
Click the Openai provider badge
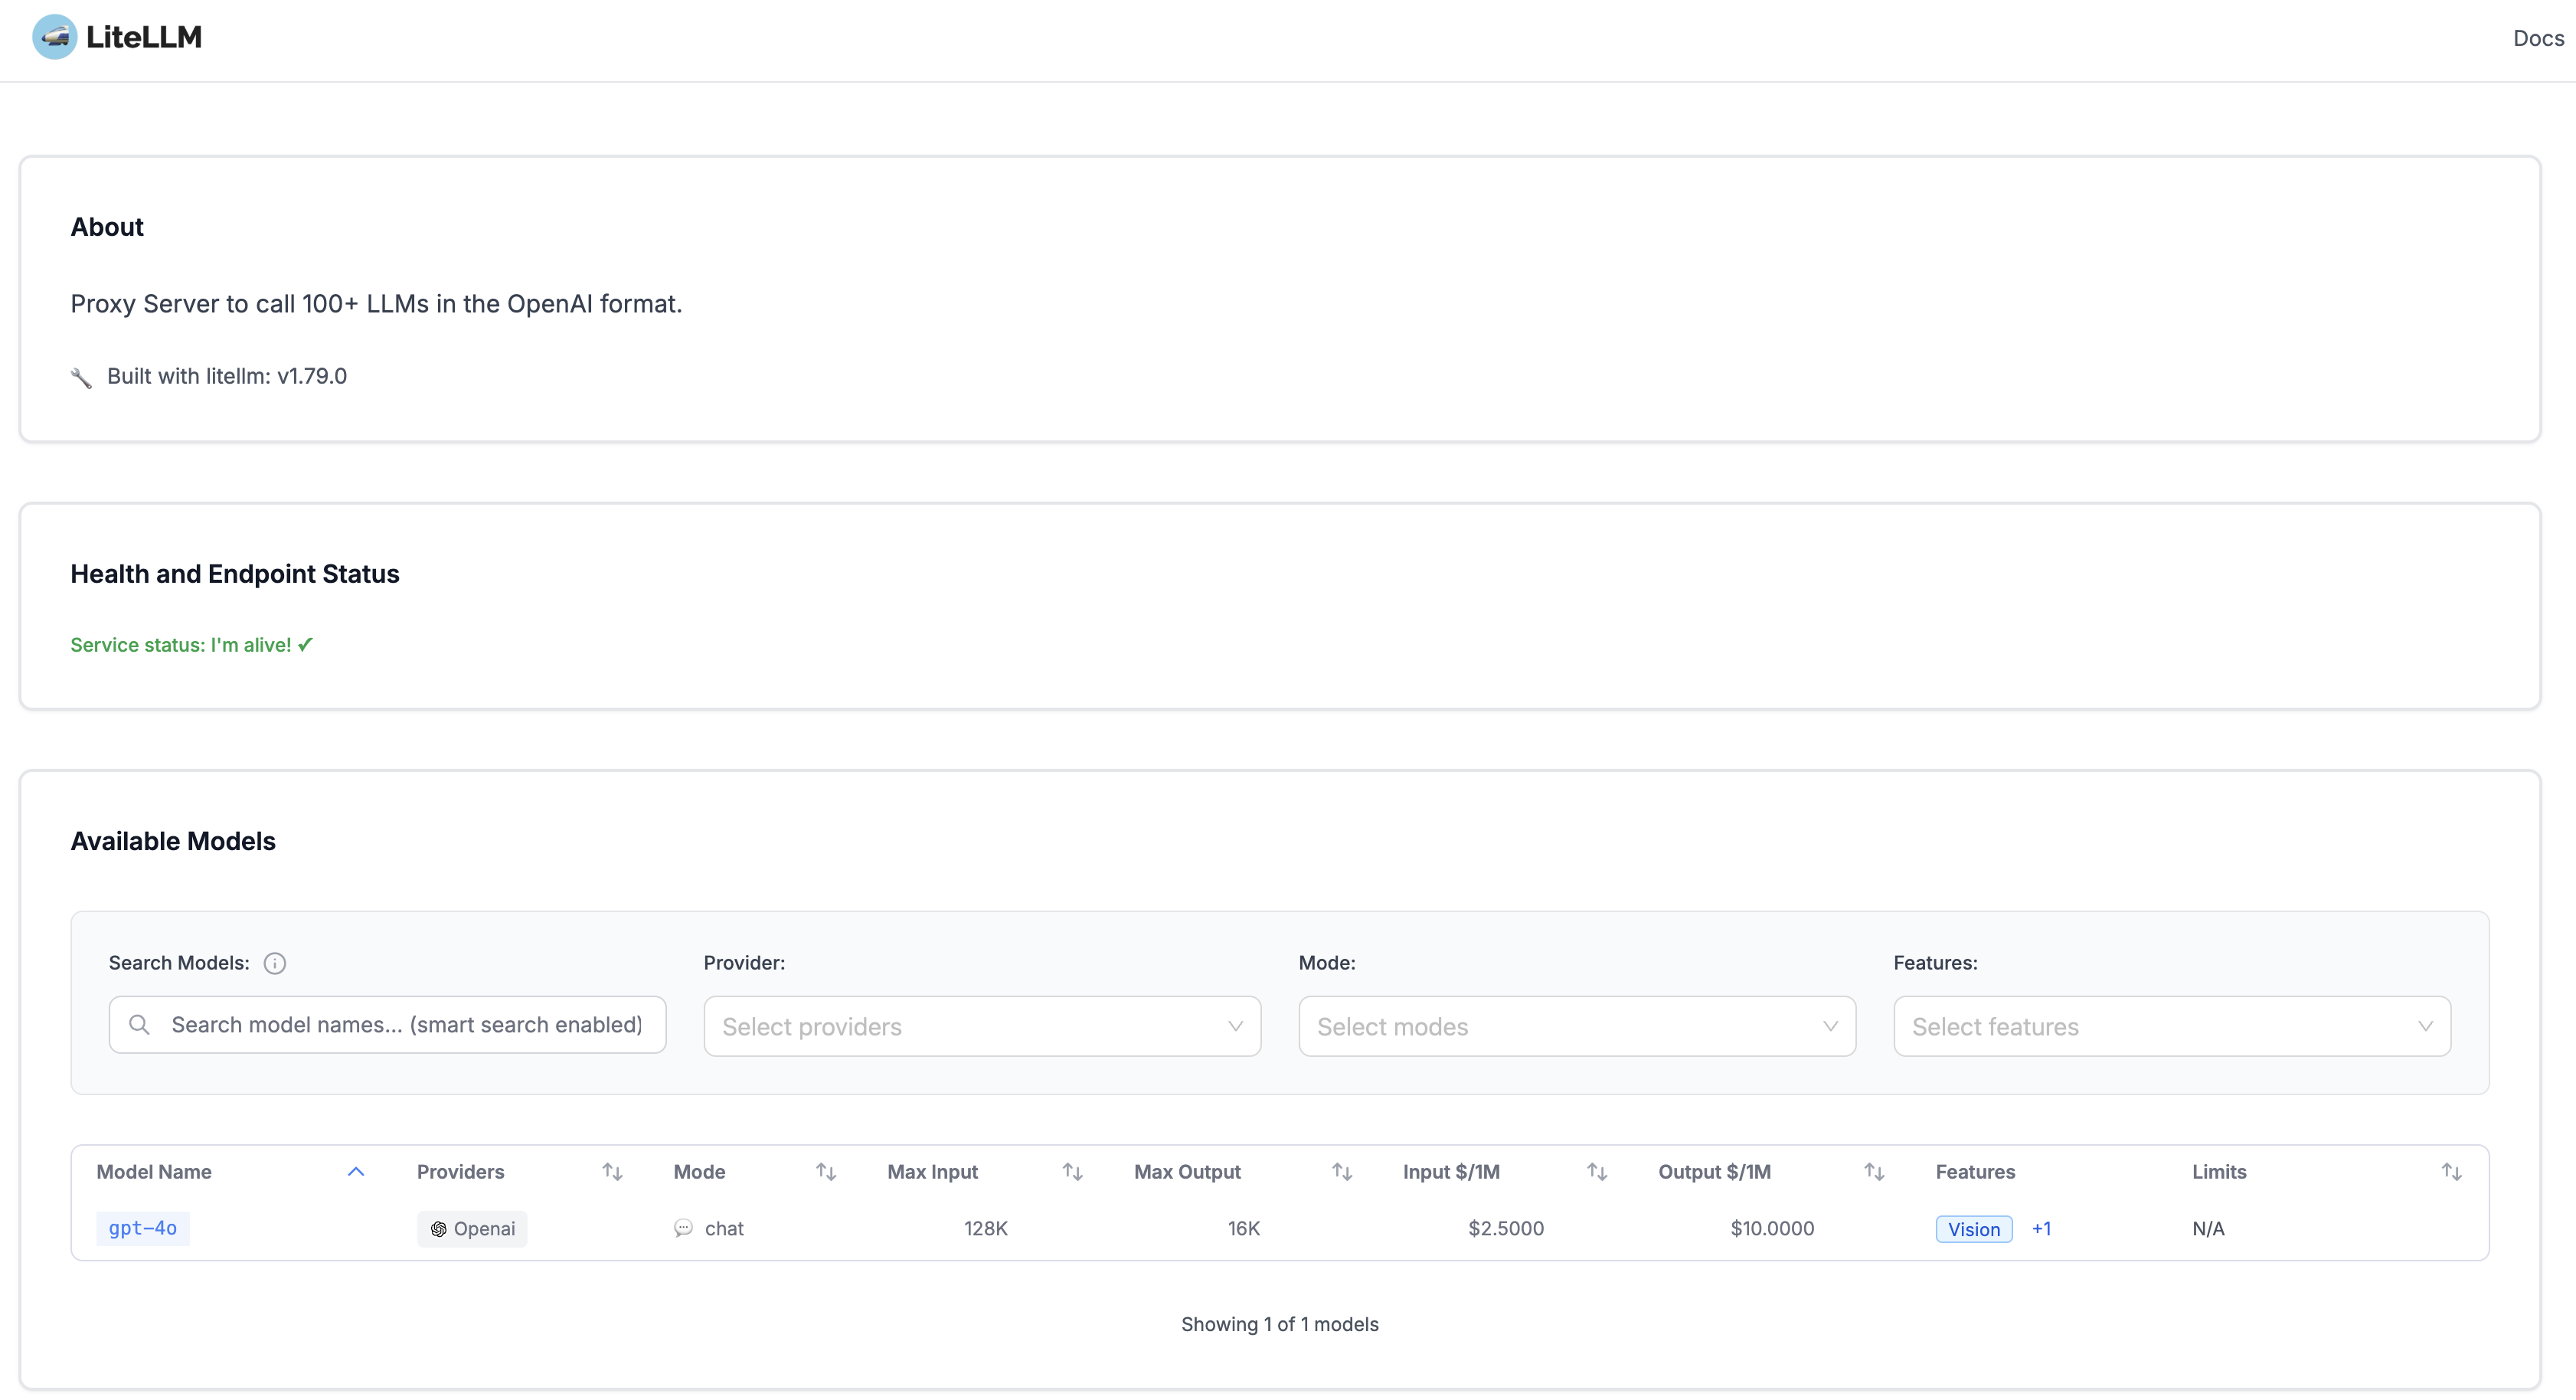click(472, 1229)
